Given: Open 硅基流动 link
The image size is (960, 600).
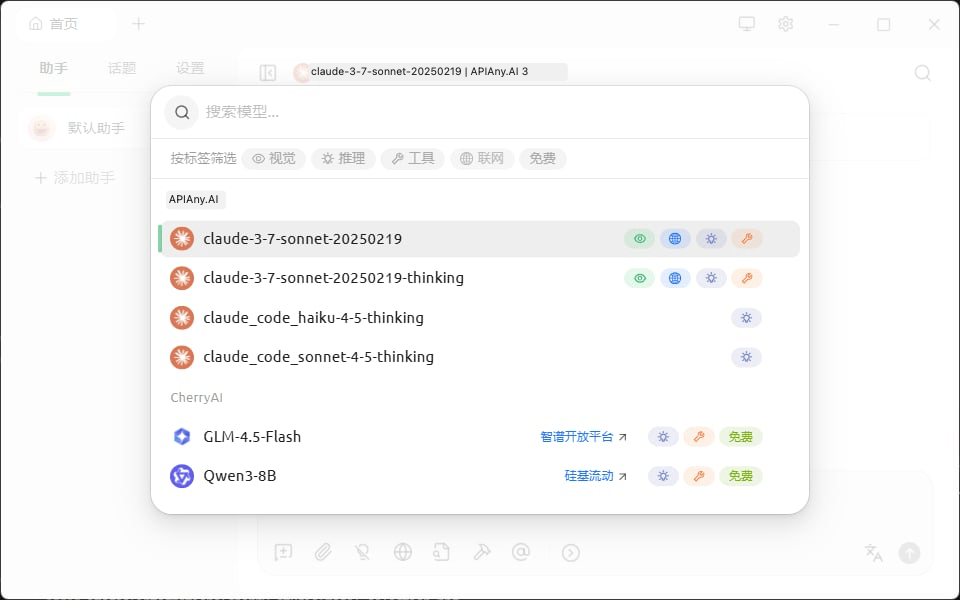Looking at the screenshot, I should click(x=596, y=476).
